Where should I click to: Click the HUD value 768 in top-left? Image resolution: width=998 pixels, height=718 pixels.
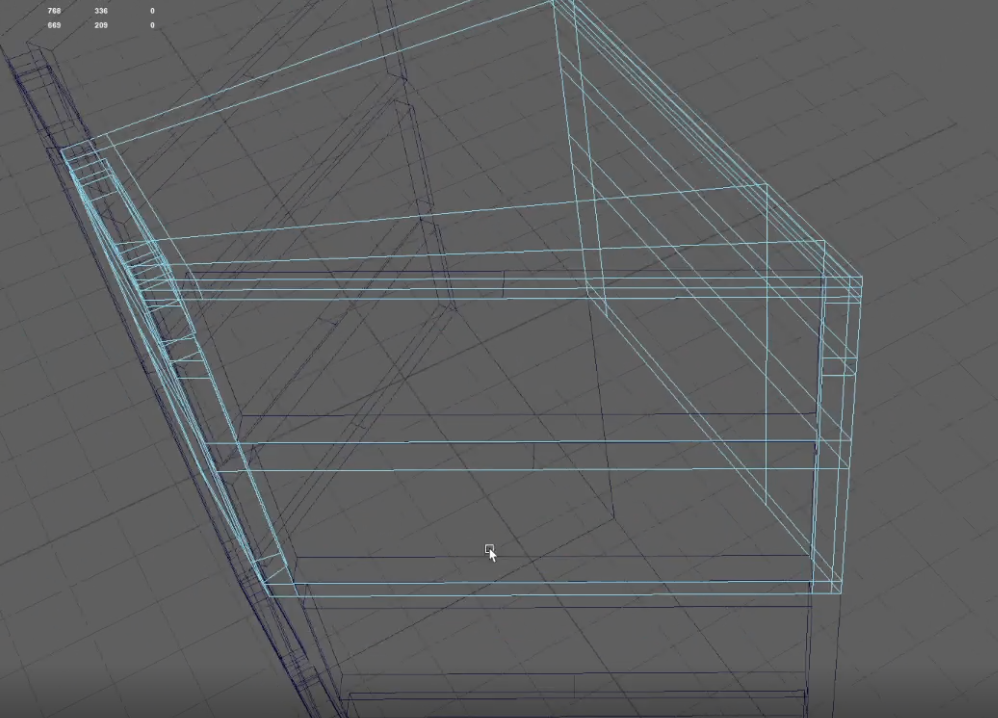[54, 10]
